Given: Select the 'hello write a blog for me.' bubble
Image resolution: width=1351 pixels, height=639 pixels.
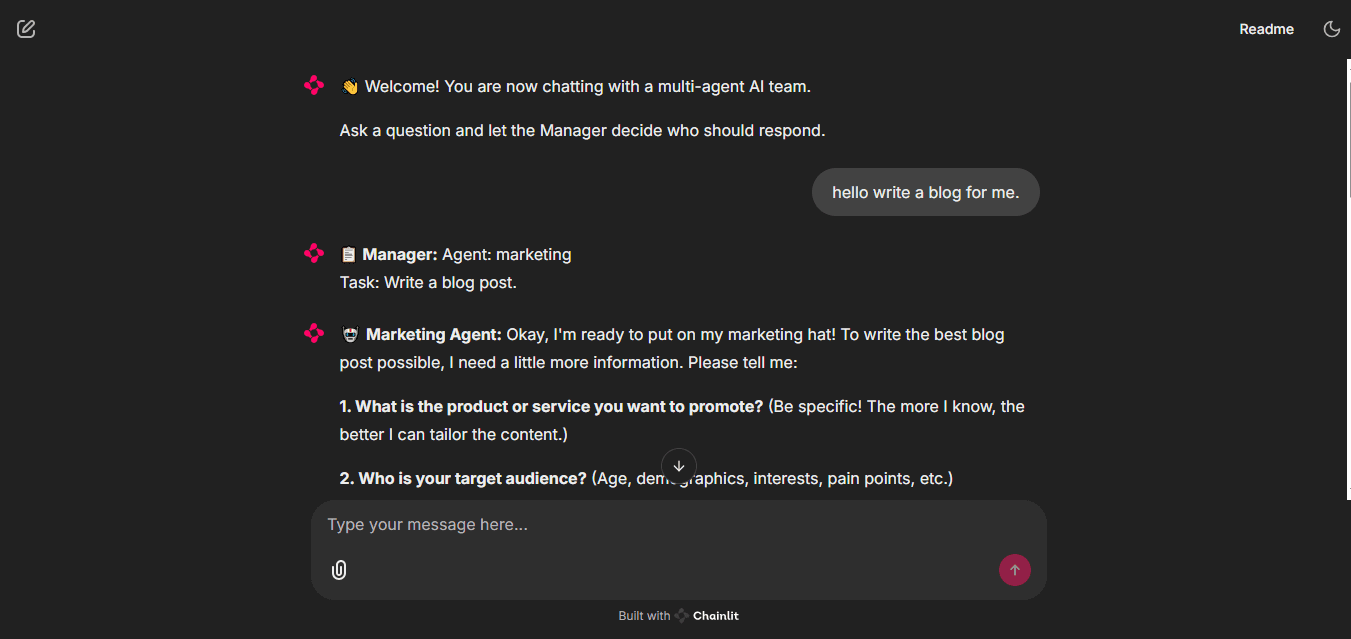Looking at the screenshot, I should coord(925,192).
